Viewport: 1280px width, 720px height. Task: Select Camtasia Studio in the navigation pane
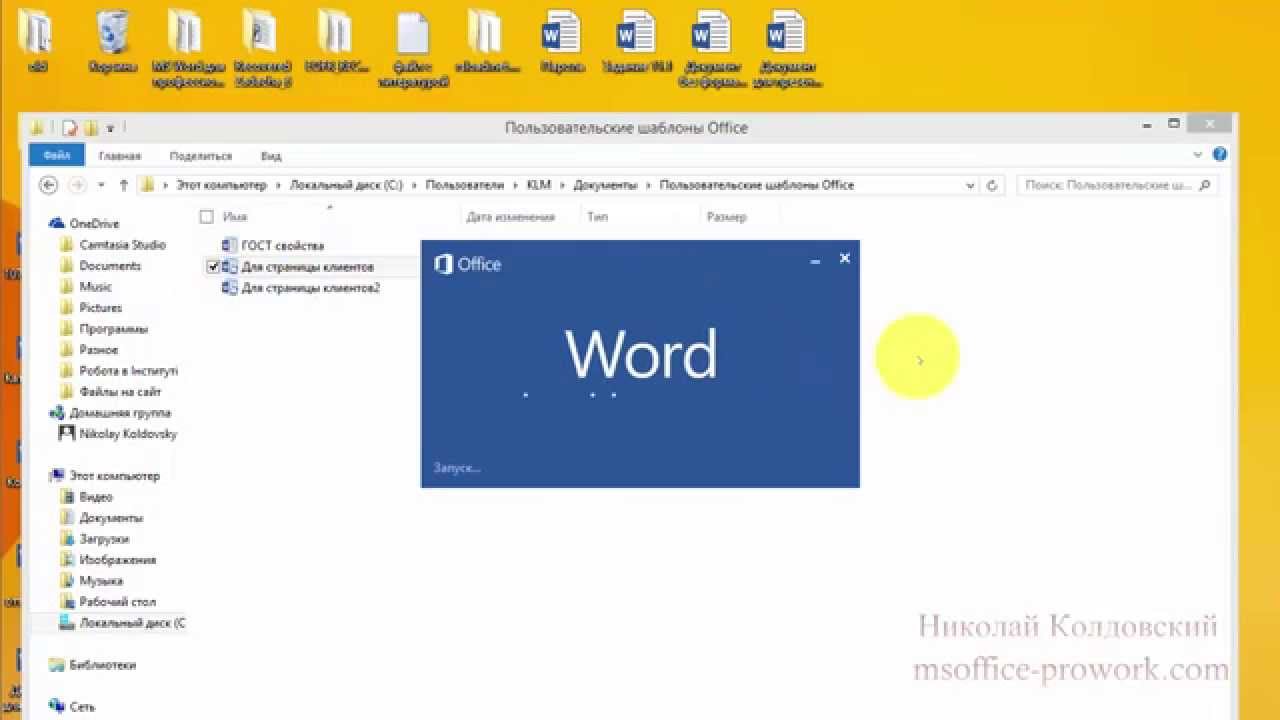coord(122,245)
